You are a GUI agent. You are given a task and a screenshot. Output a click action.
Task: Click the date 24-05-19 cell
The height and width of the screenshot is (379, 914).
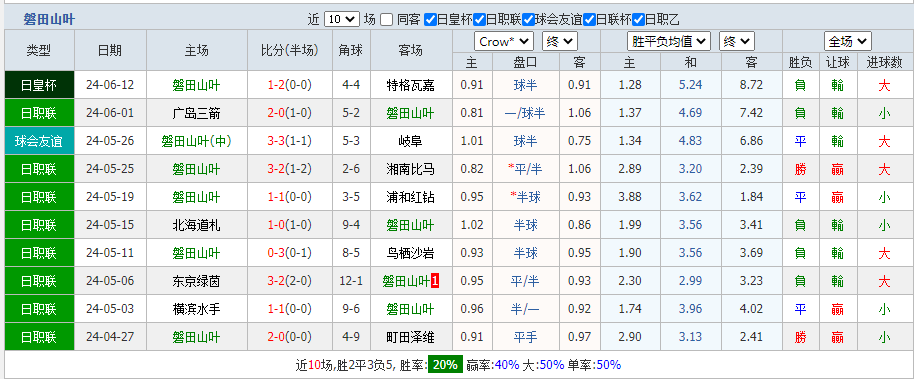(110, 198)
